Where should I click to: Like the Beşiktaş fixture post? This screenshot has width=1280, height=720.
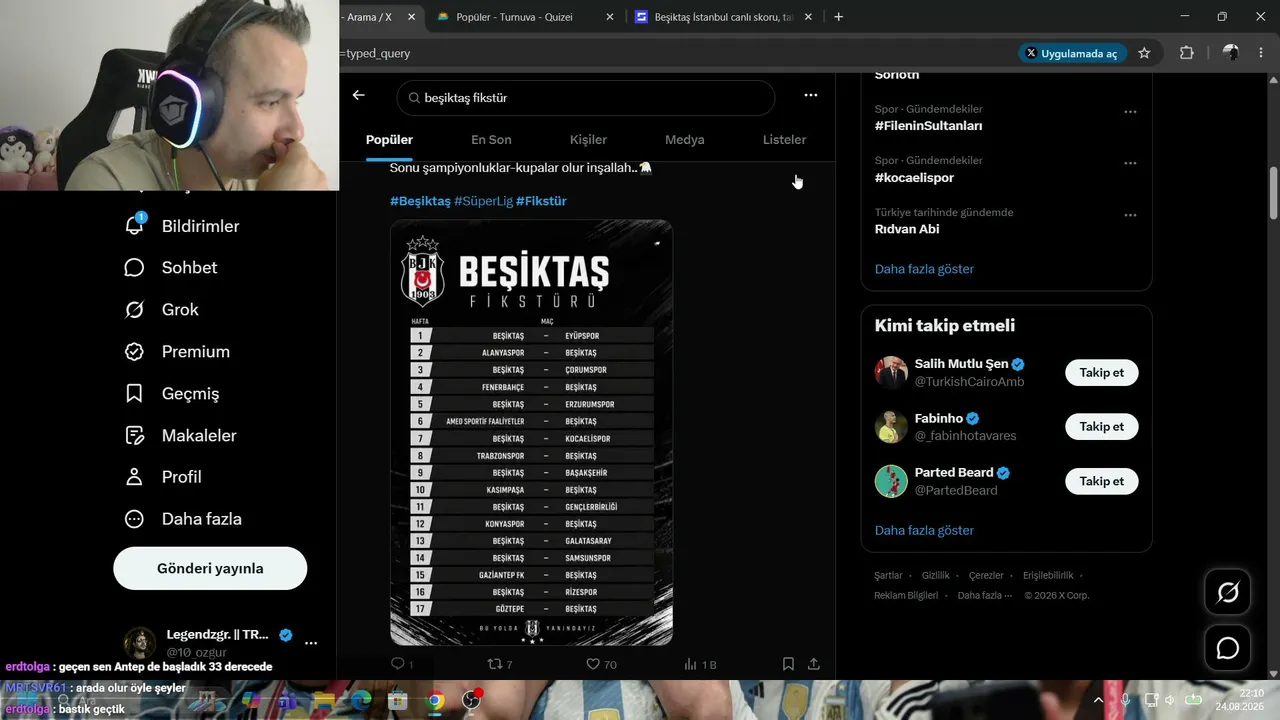pyautogui.click(x=601, y=664)
